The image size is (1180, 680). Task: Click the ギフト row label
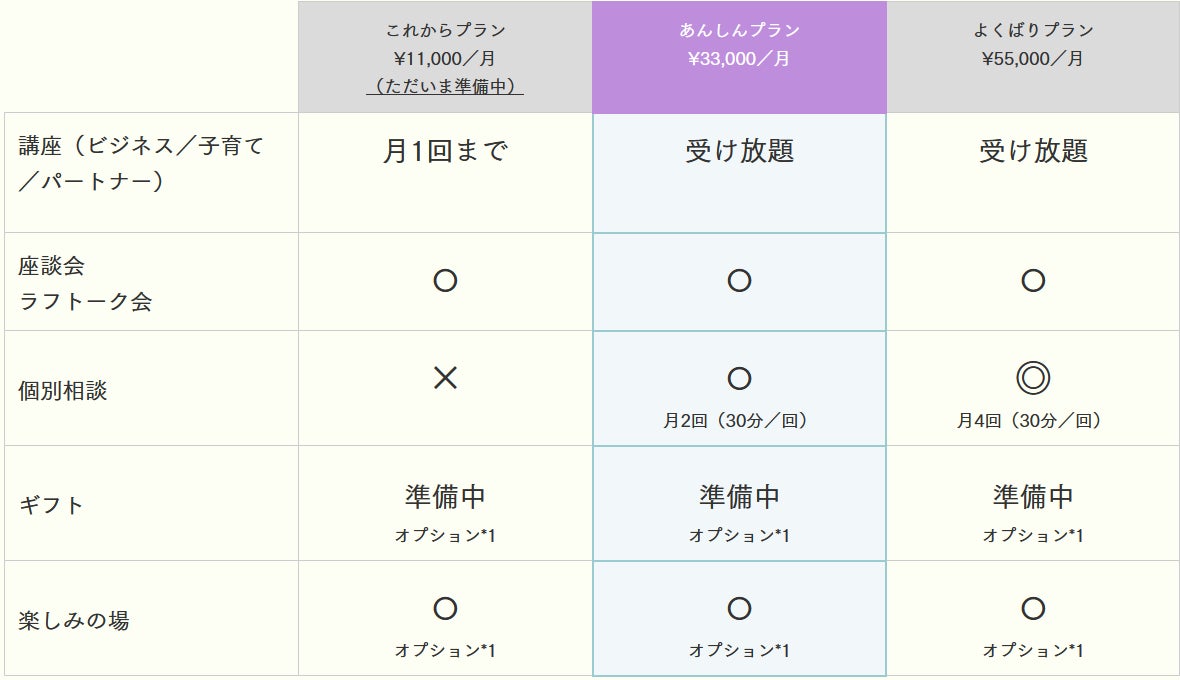click(x=51, y=505)
